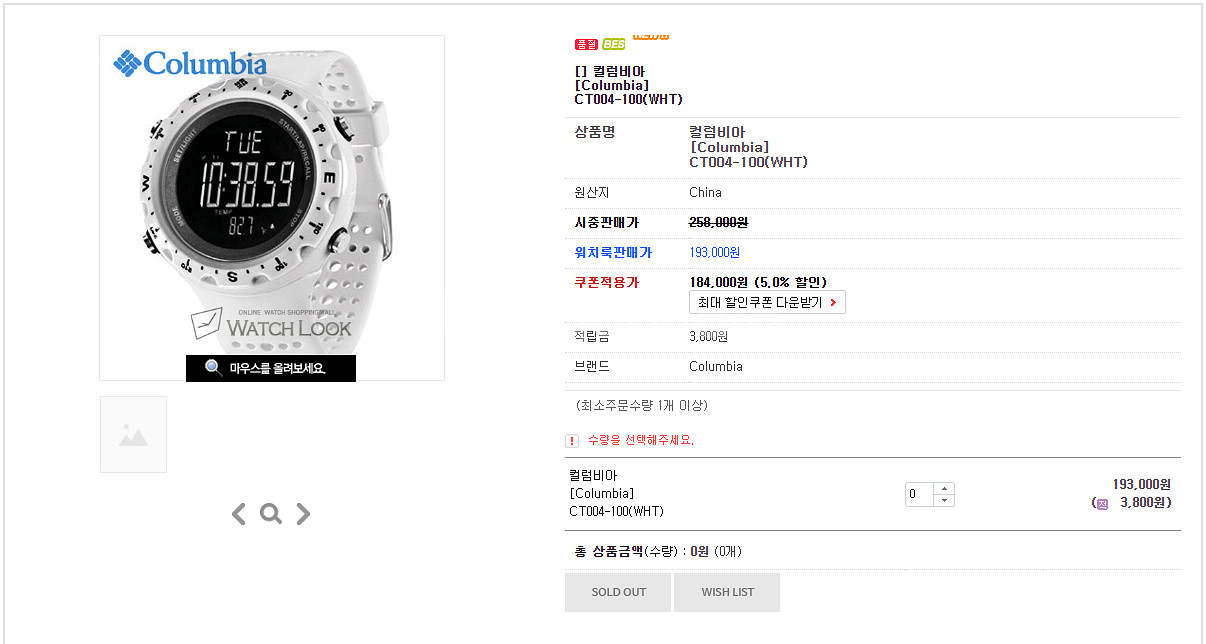Click the red 품절 sold-out badge
The image size is (1206, 644).
coord(586,44)
